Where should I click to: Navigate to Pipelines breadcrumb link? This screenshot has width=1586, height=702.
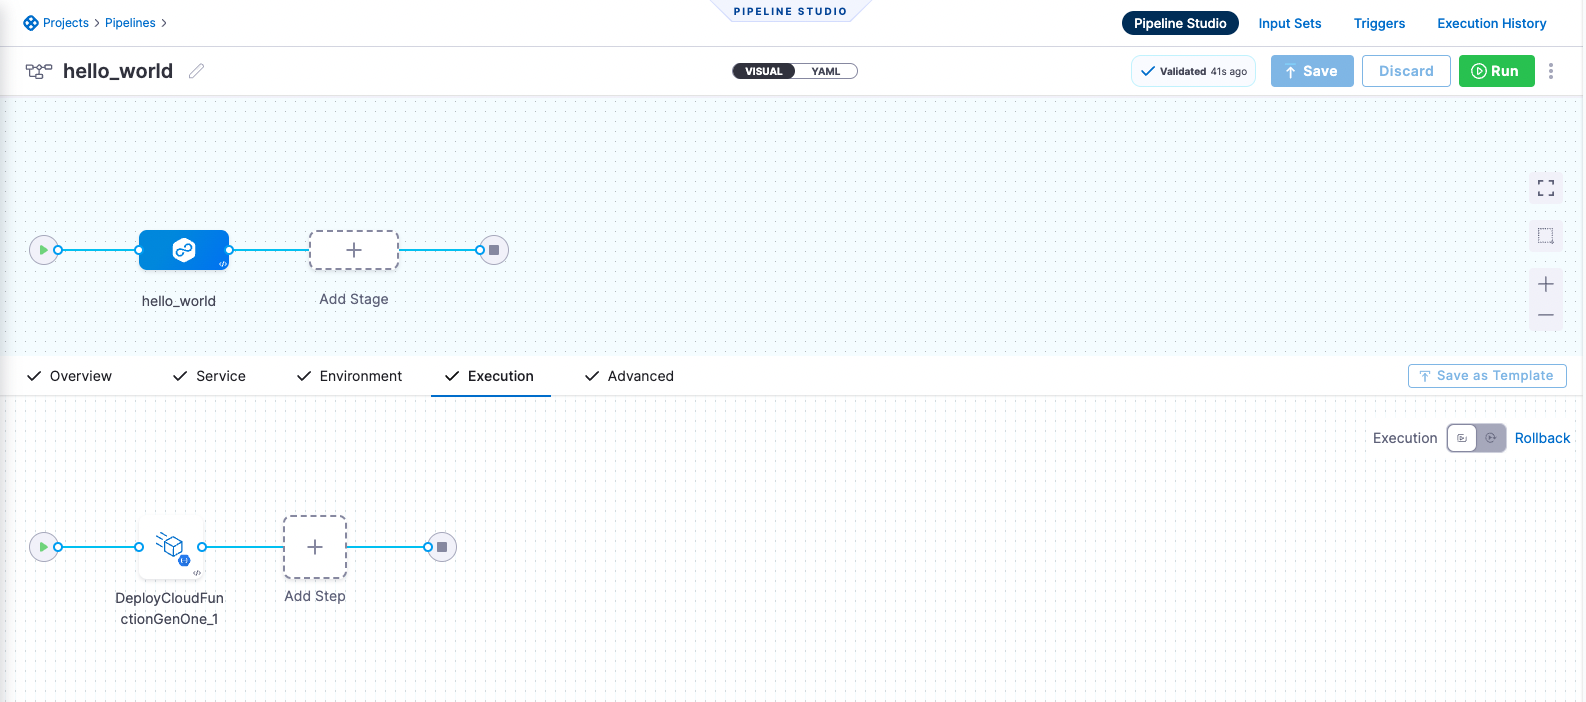(130, 23)
